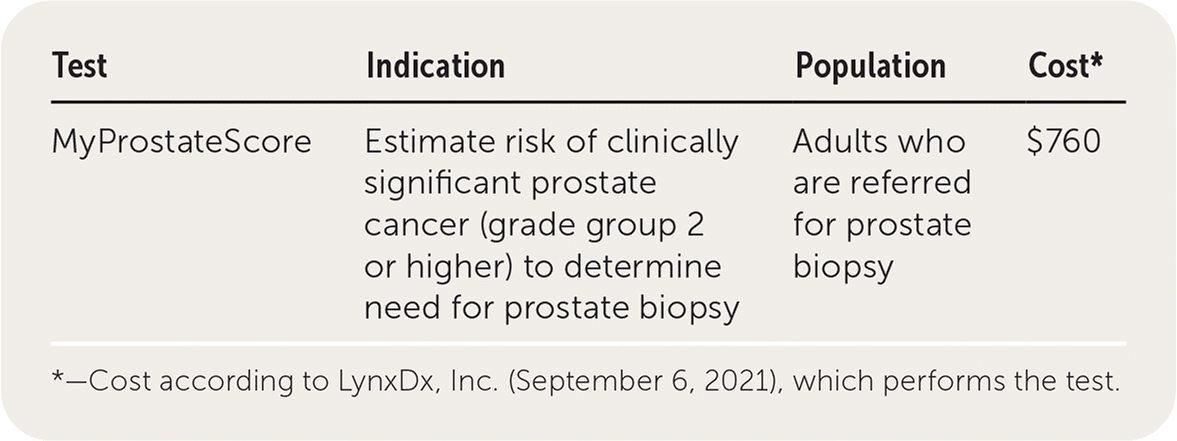Click "need for prostate biopsy" text
Image resolution: width=1177 pixels, height=441 pixels.
coord(551,307)
